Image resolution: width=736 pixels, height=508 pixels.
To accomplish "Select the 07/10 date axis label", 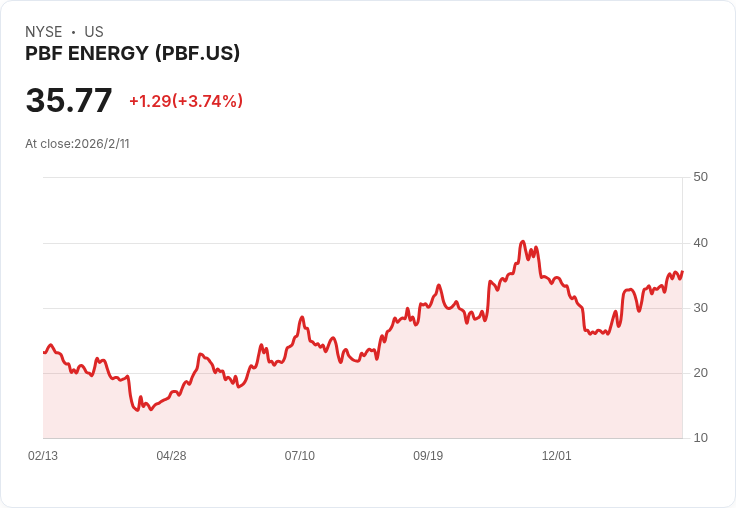I will pos(299,455).
